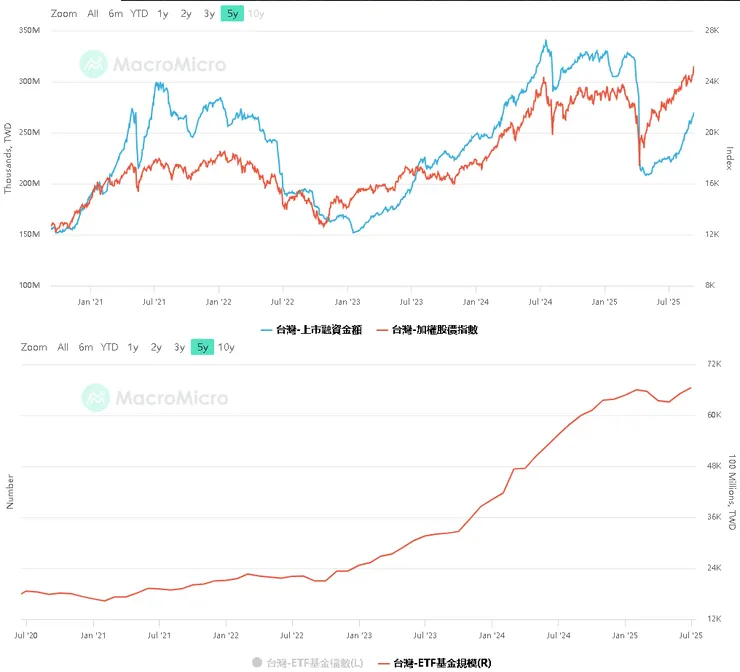Screen dimensions: 740x672
Task: Toggle the 台灣-上市融資金額 legend series
Action: 319,329
